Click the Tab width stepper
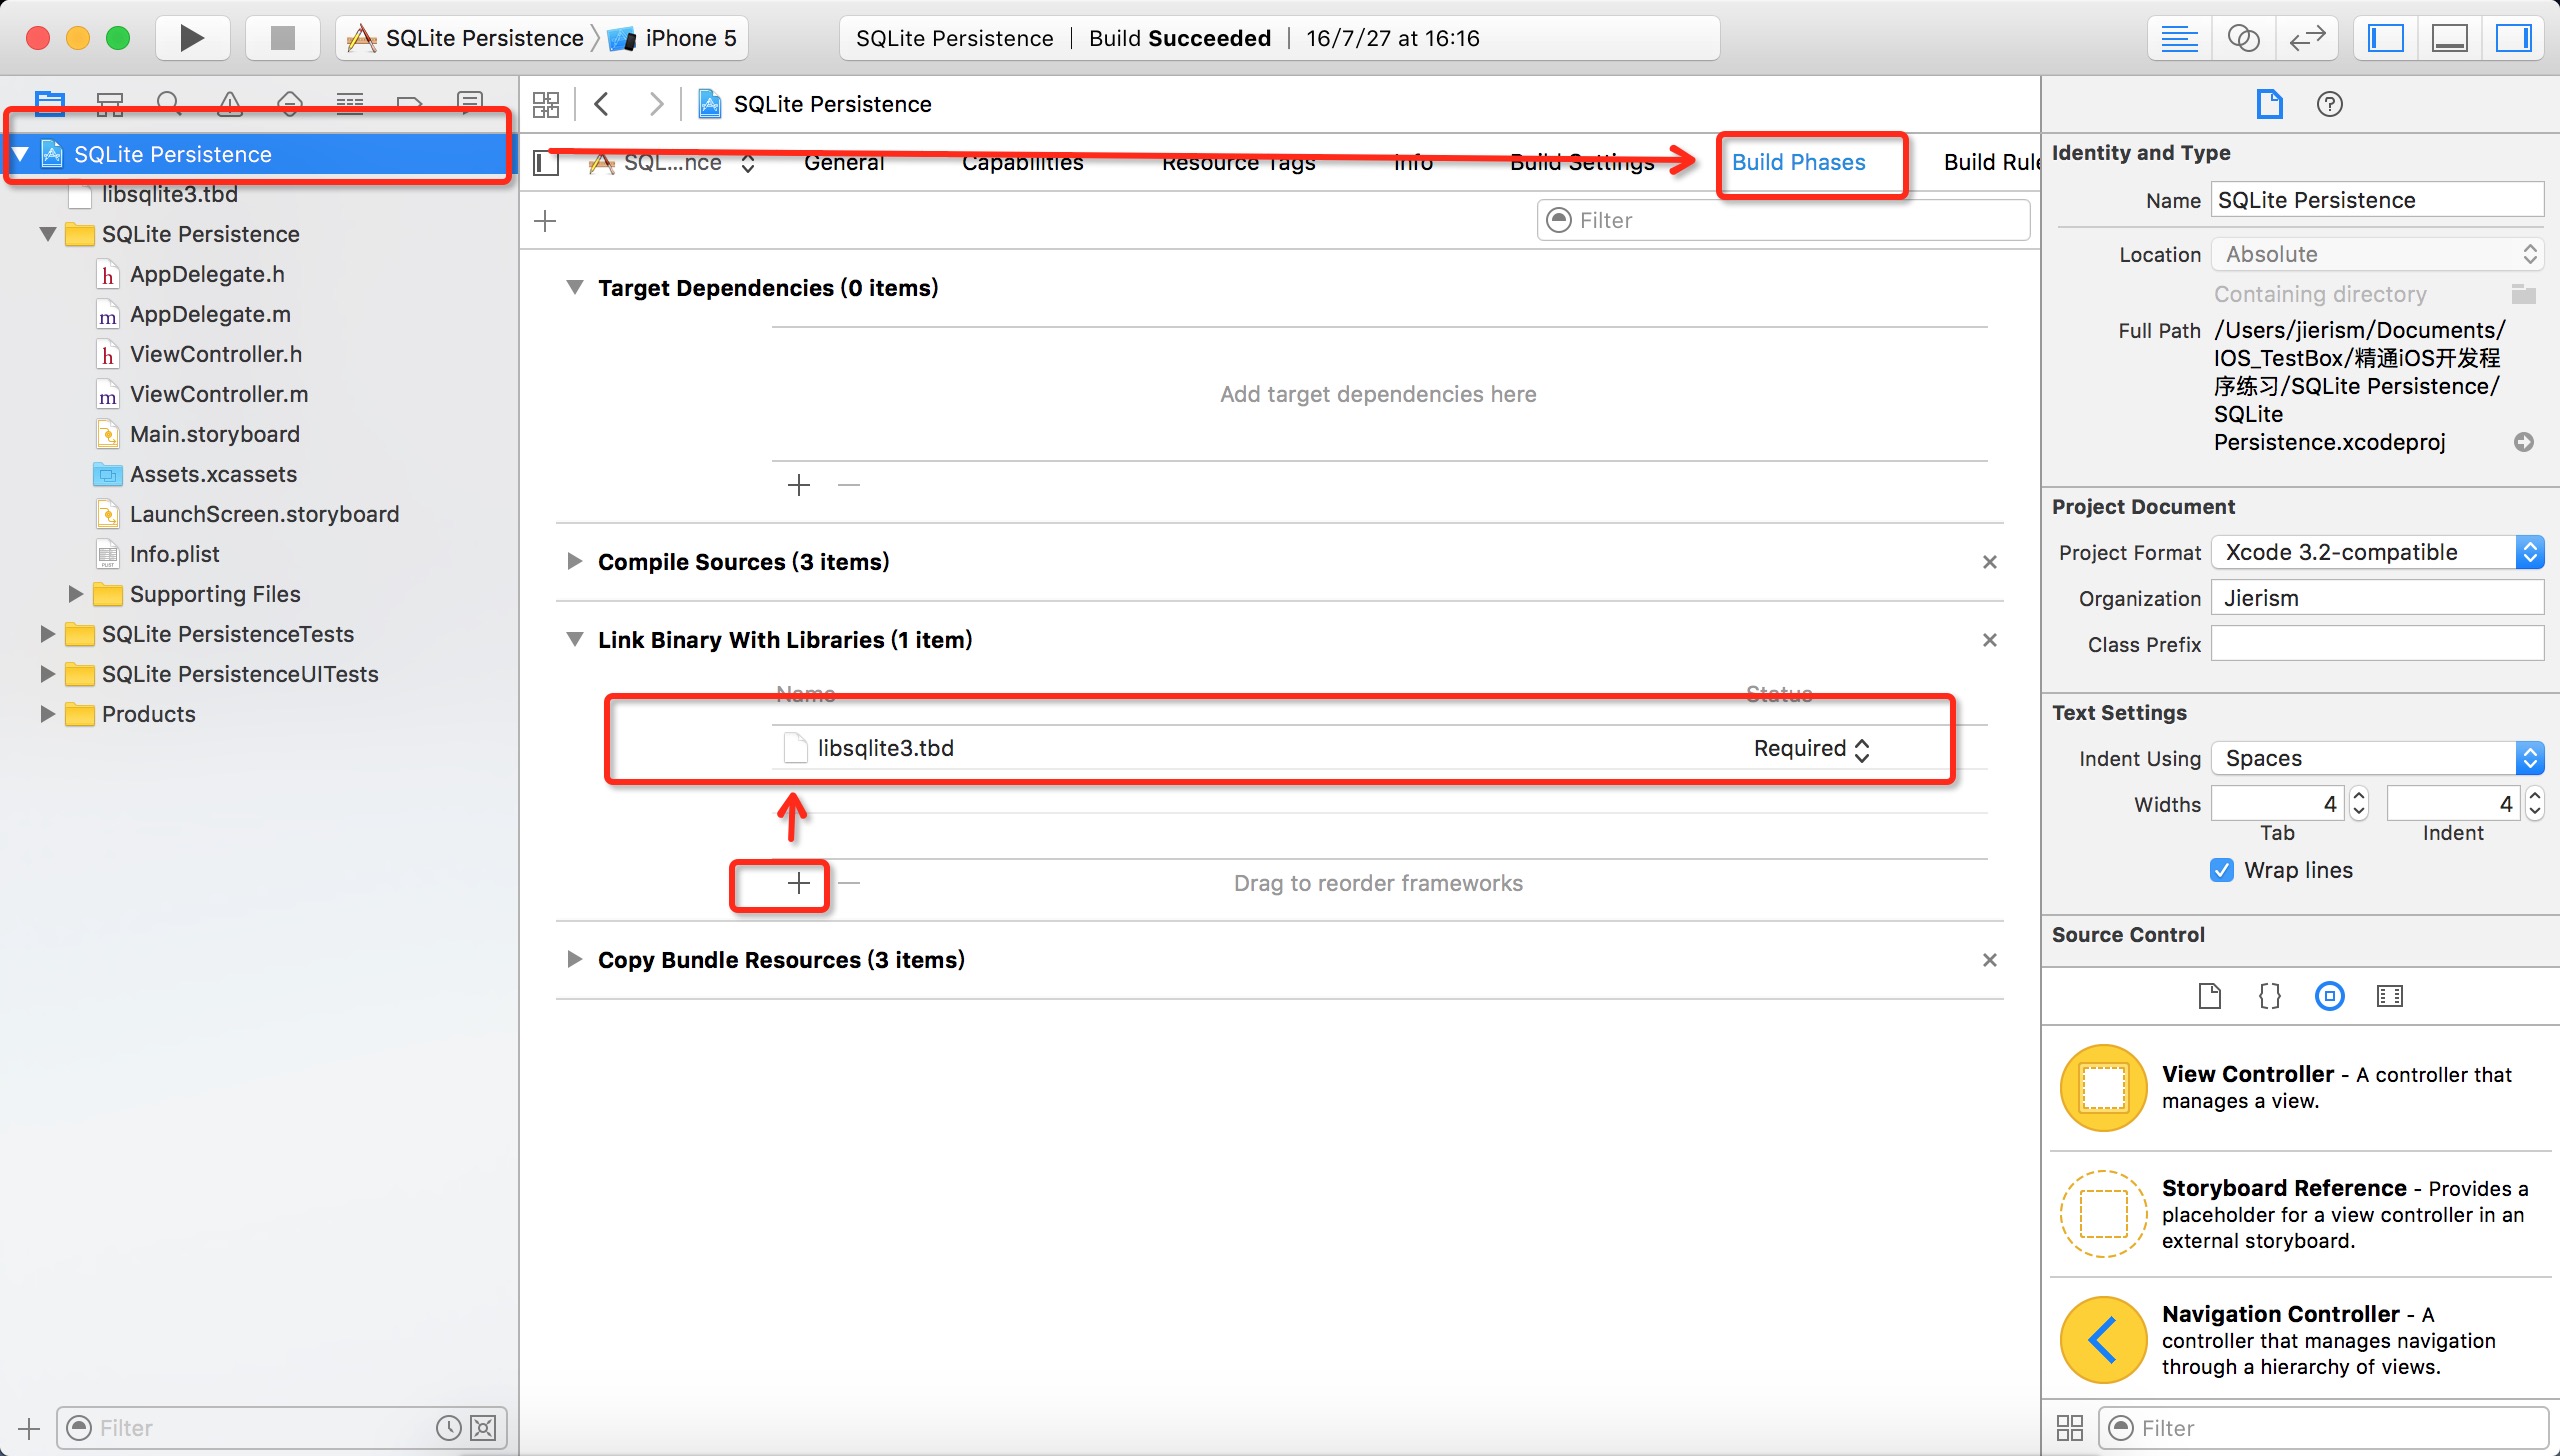Viewport: 2560px width, 1456px height. (x=2359, y=804)
